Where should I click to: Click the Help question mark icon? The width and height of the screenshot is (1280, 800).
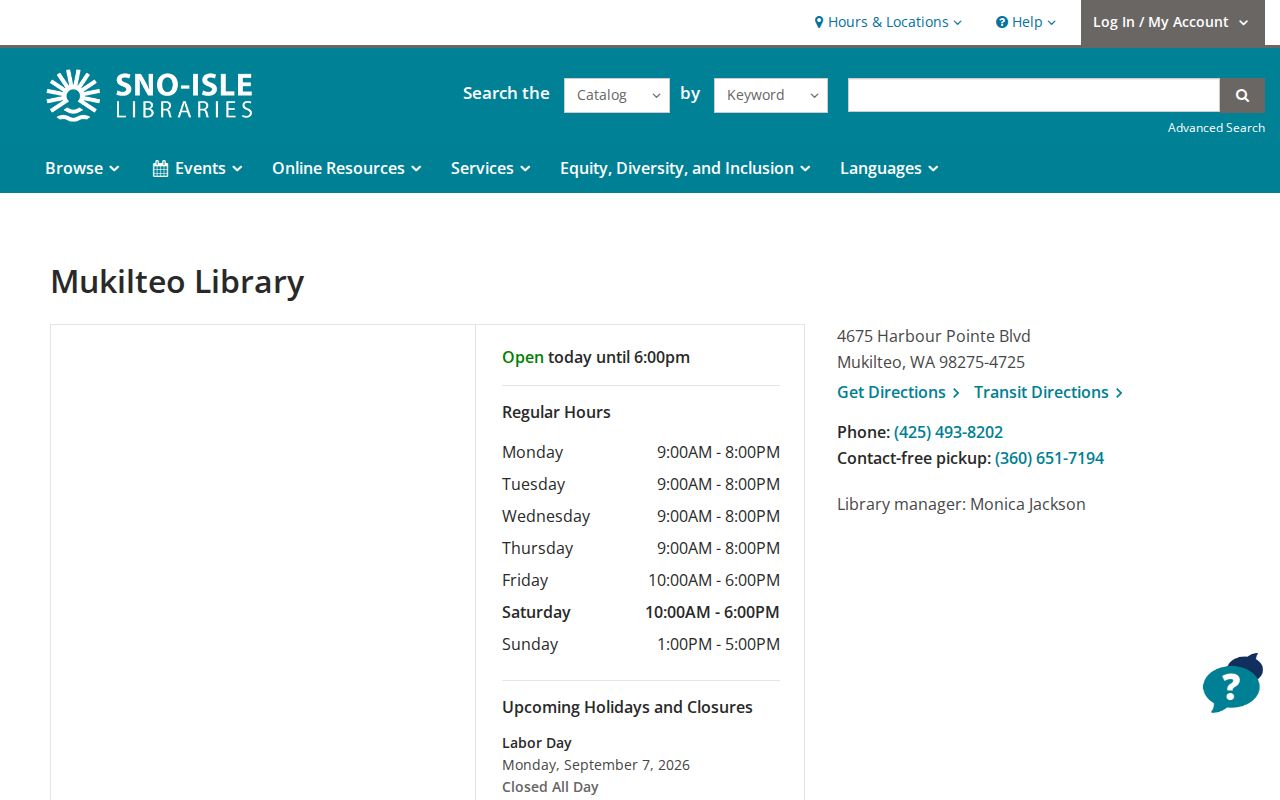1002,22
